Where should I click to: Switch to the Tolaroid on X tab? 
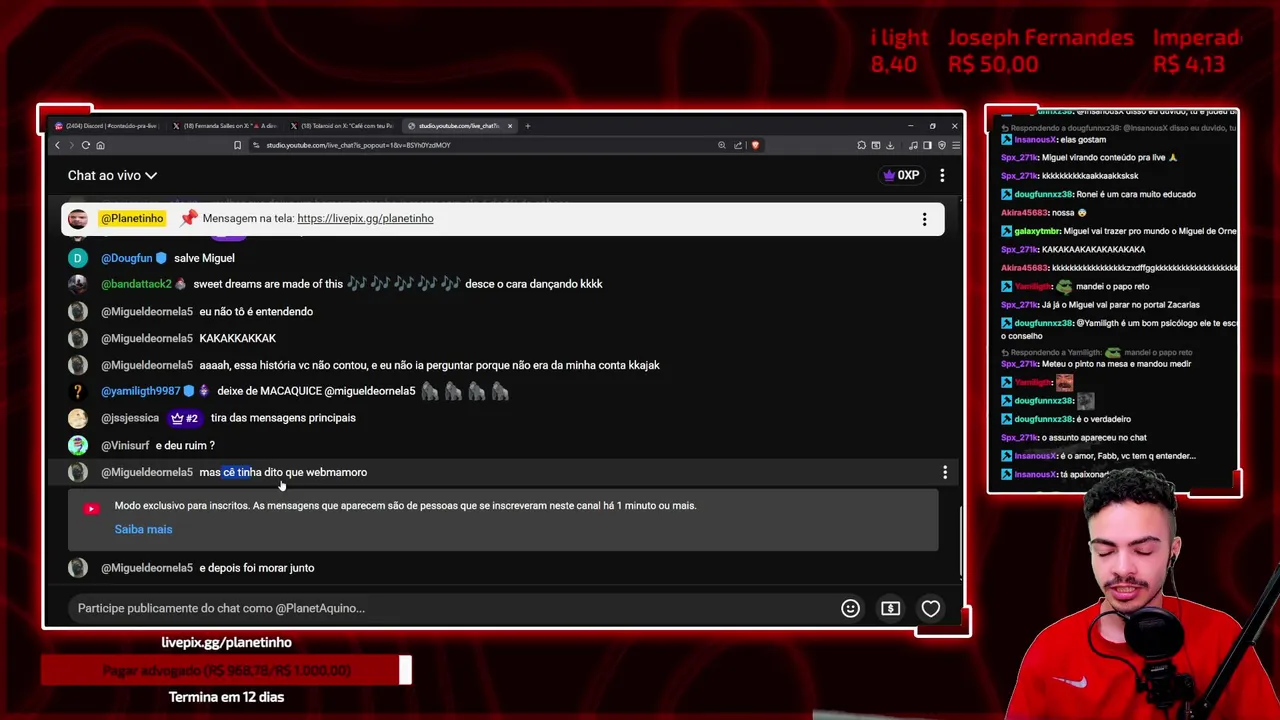(x=343, y=126)
